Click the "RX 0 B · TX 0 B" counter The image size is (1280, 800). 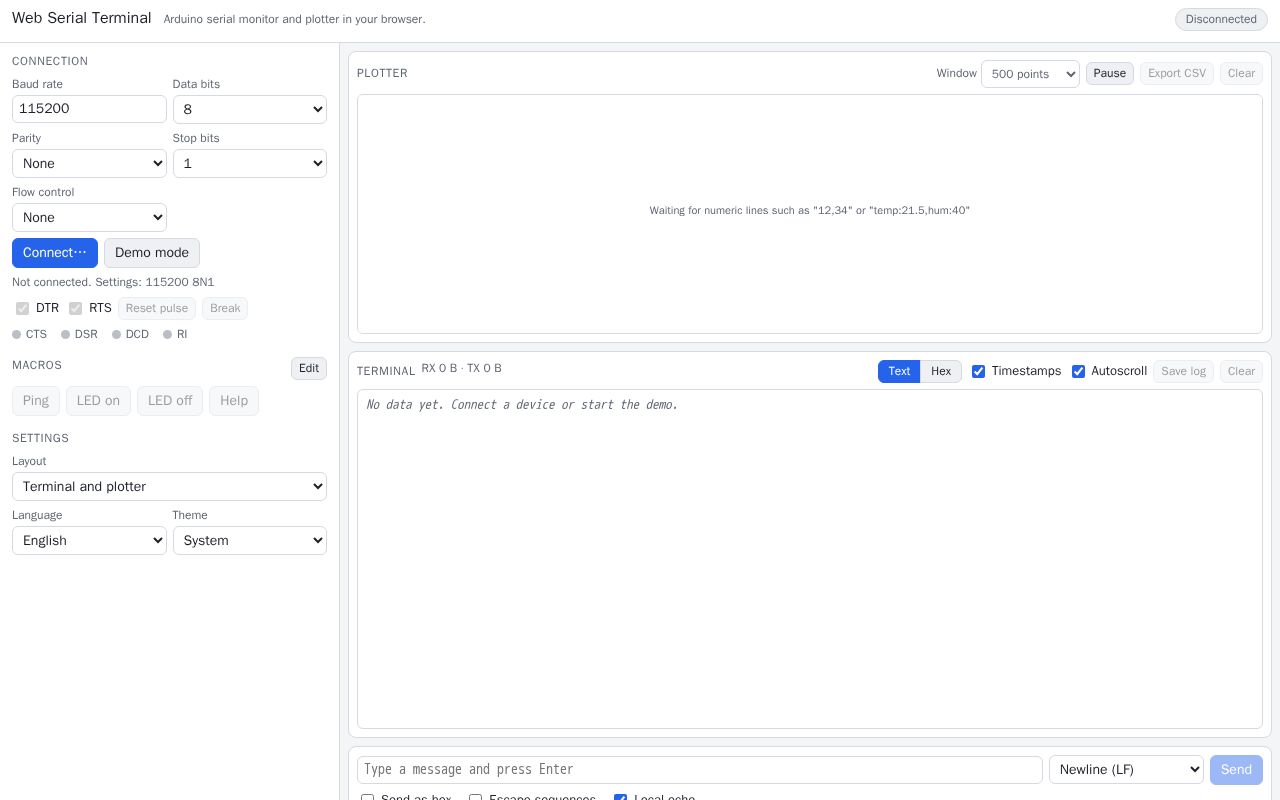462,368
